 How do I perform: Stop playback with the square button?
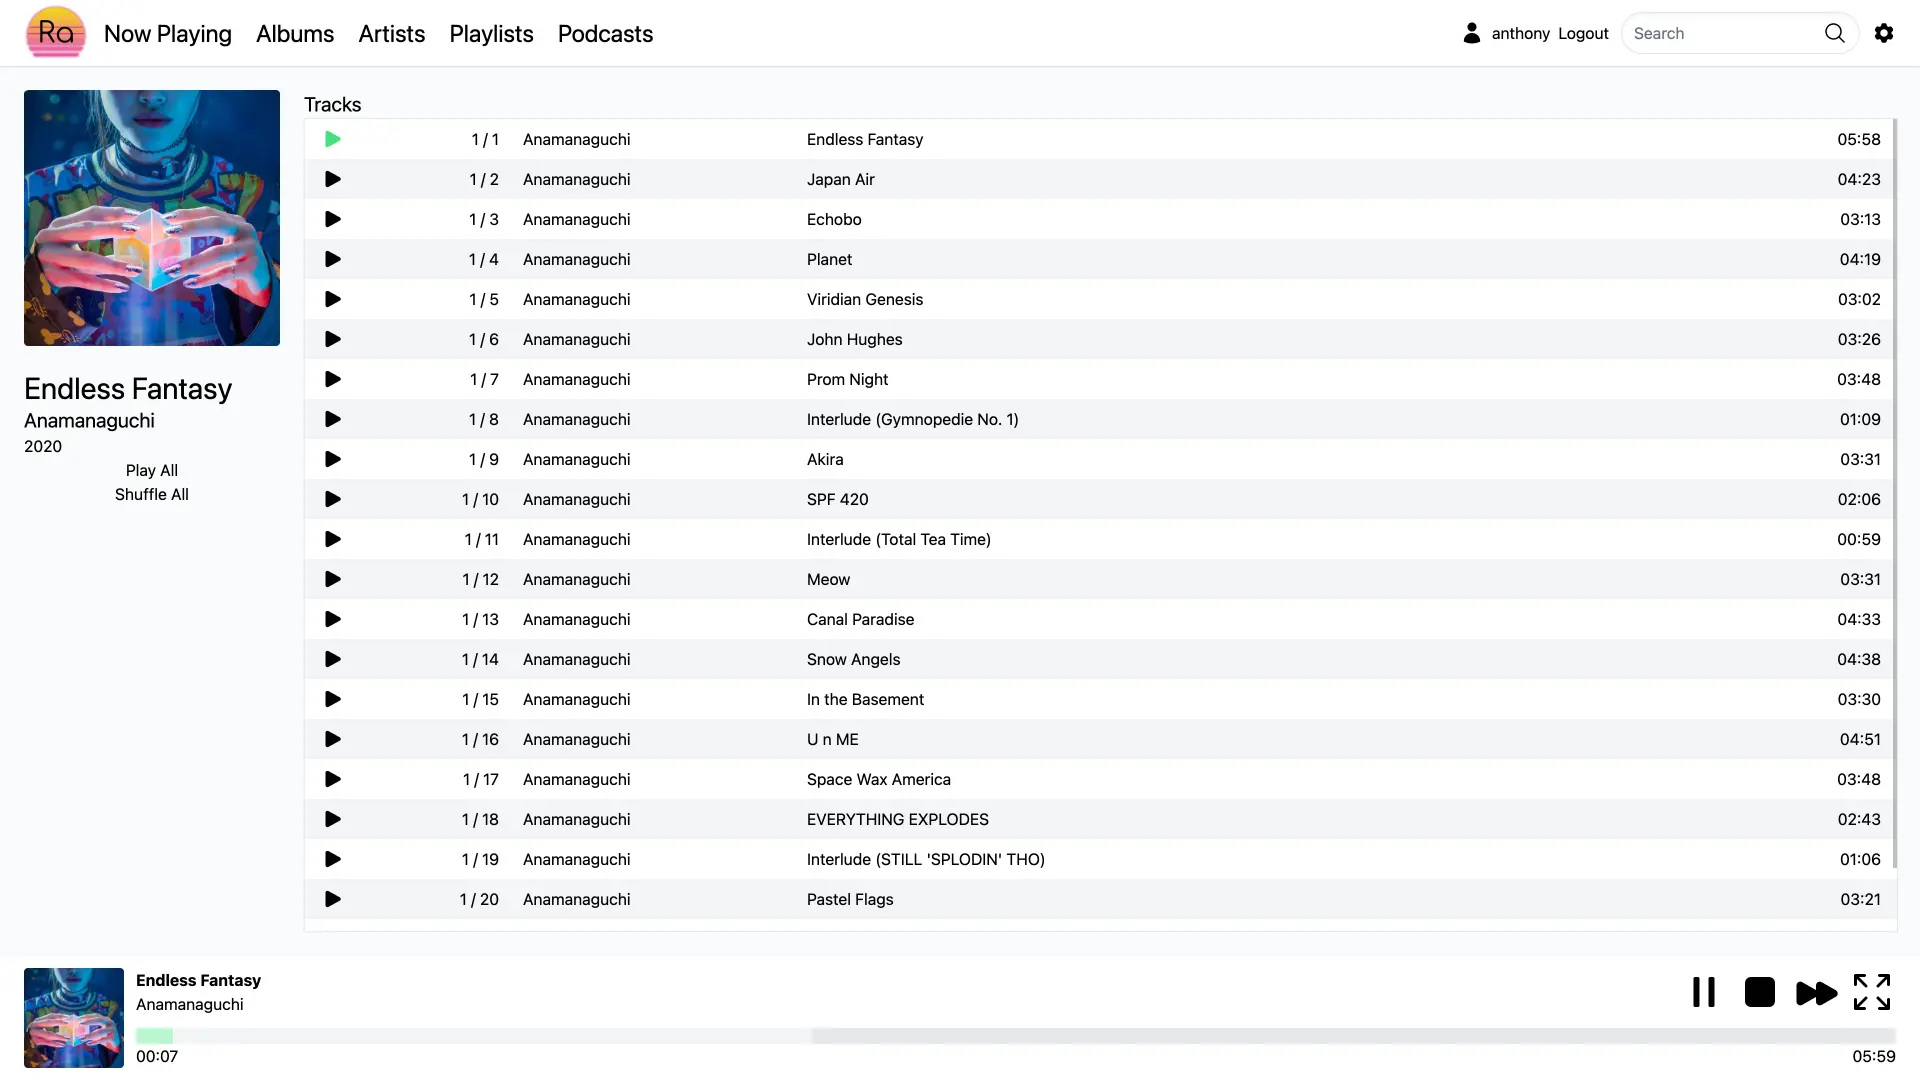click(1760, 992)
